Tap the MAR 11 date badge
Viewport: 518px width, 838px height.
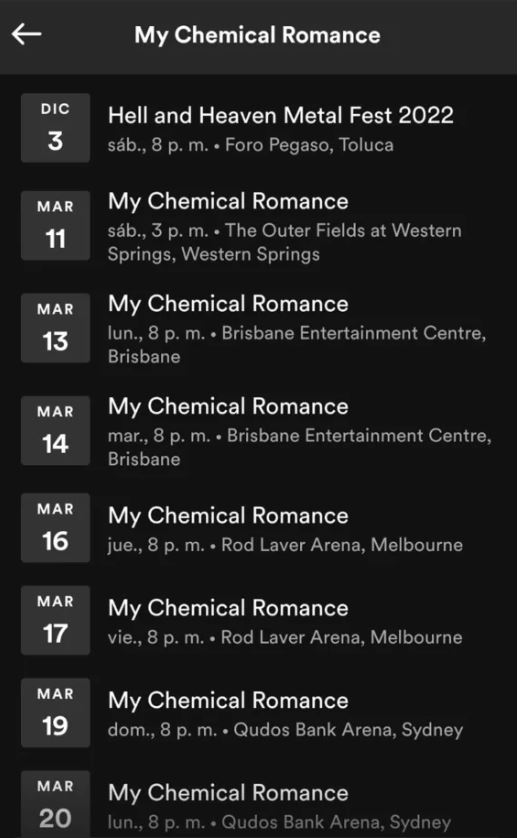pyautogui.click(x=56, y=226)
